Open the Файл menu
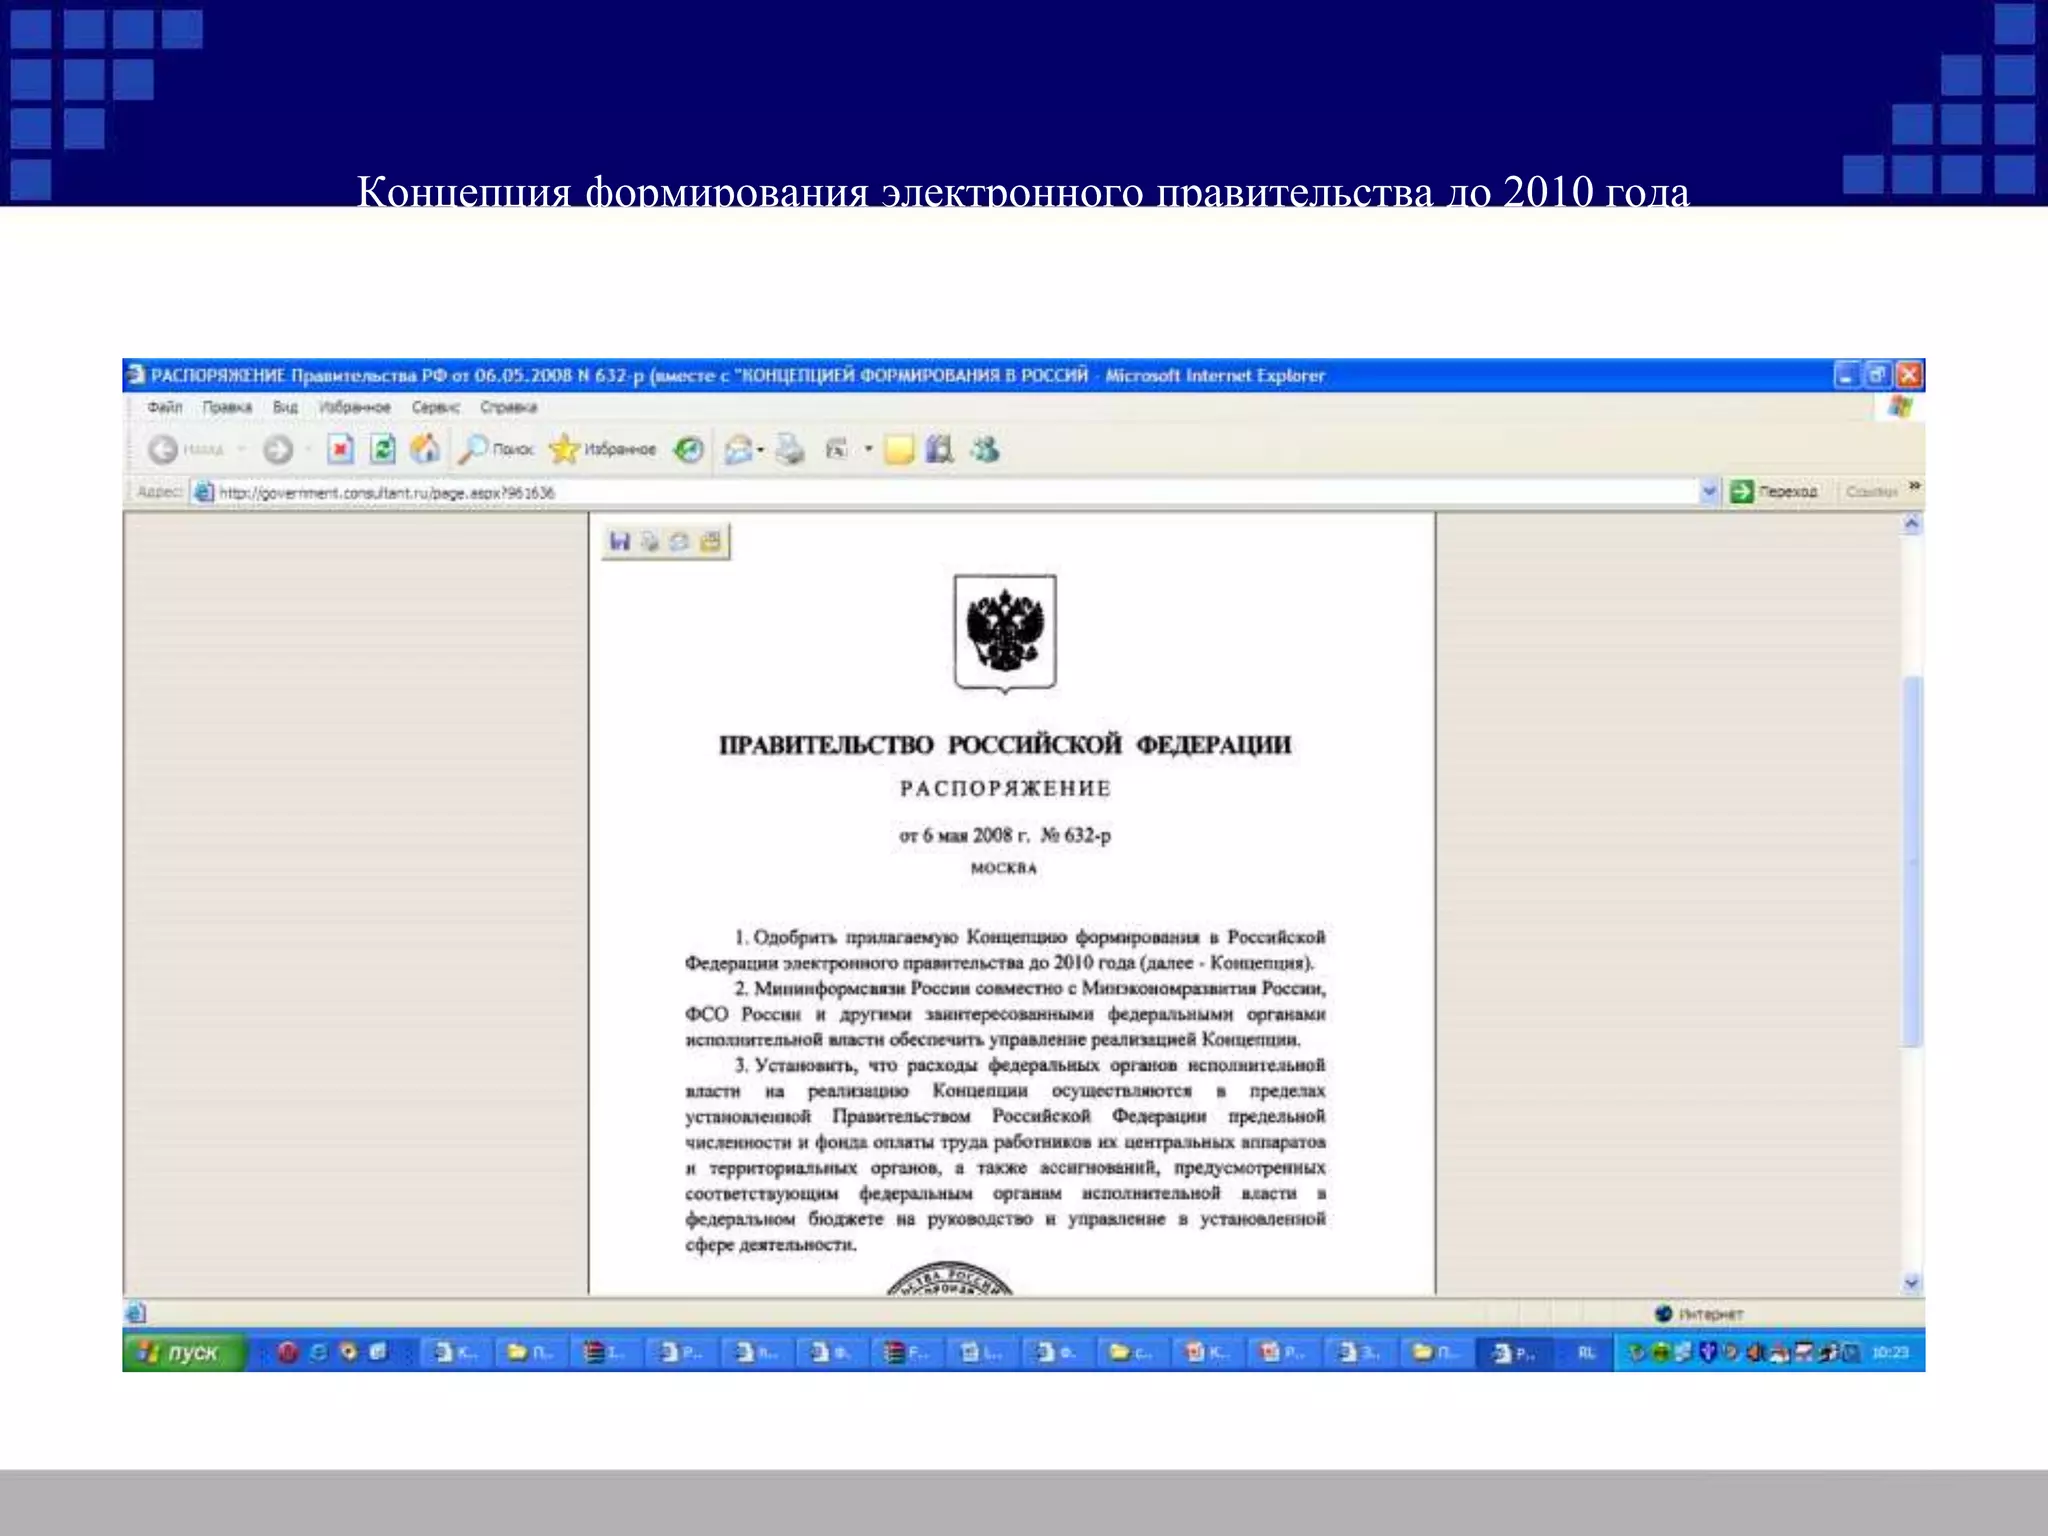This screenshot has height=1536, width=2048. (x=165, y=407)
